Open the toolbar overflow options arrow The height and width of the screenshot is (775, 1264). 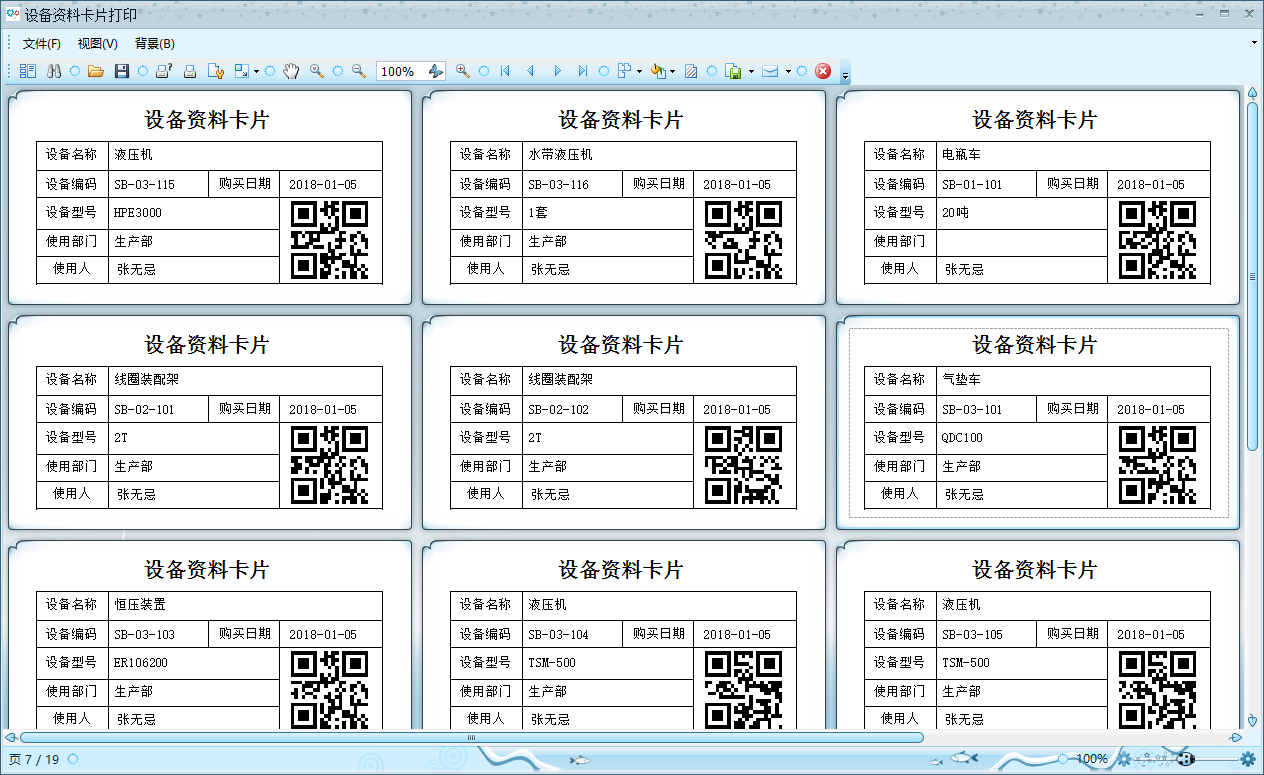point(845,75)
